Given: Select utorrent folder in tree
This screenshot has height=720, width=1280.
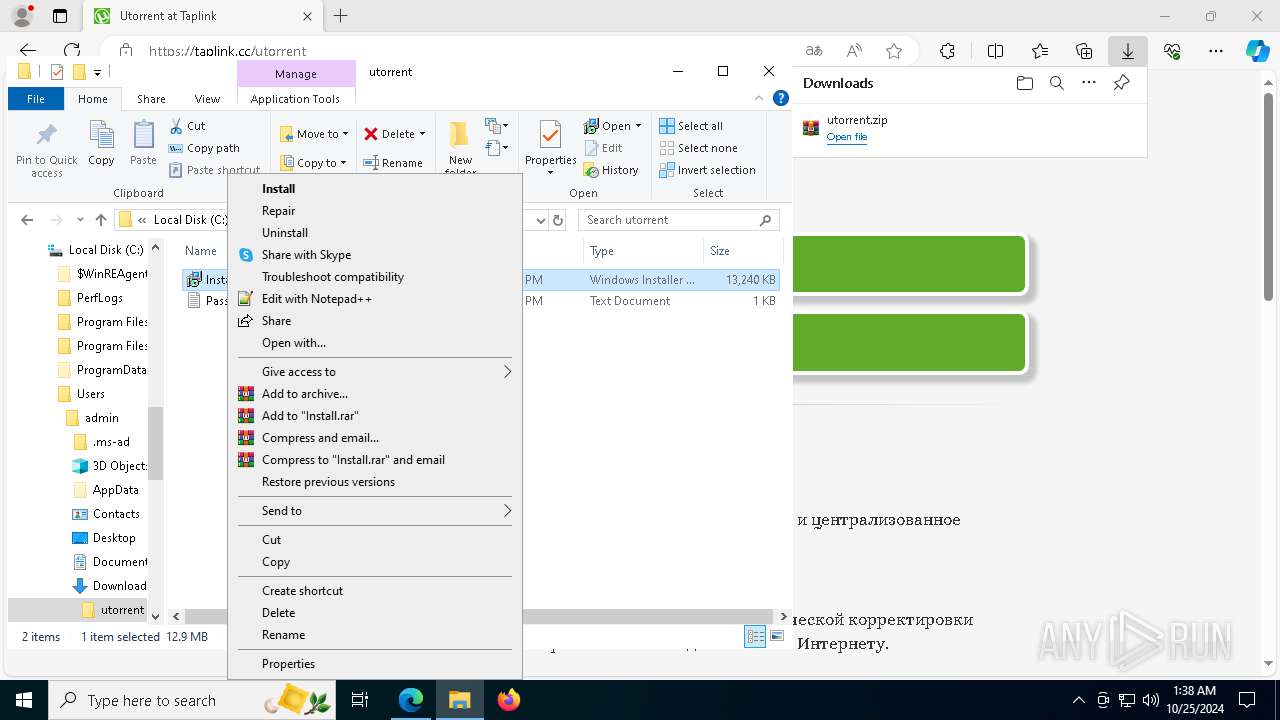Looking at the screenshot, I should pyautogui.click(x=122, y=610).
